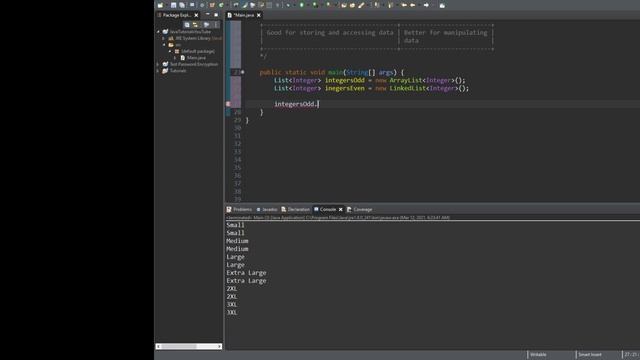The height and width of the screenshot is (360, 640).
Task: Click the 'Smart Insert' status bar entry
Action: (x=590, y=355)
